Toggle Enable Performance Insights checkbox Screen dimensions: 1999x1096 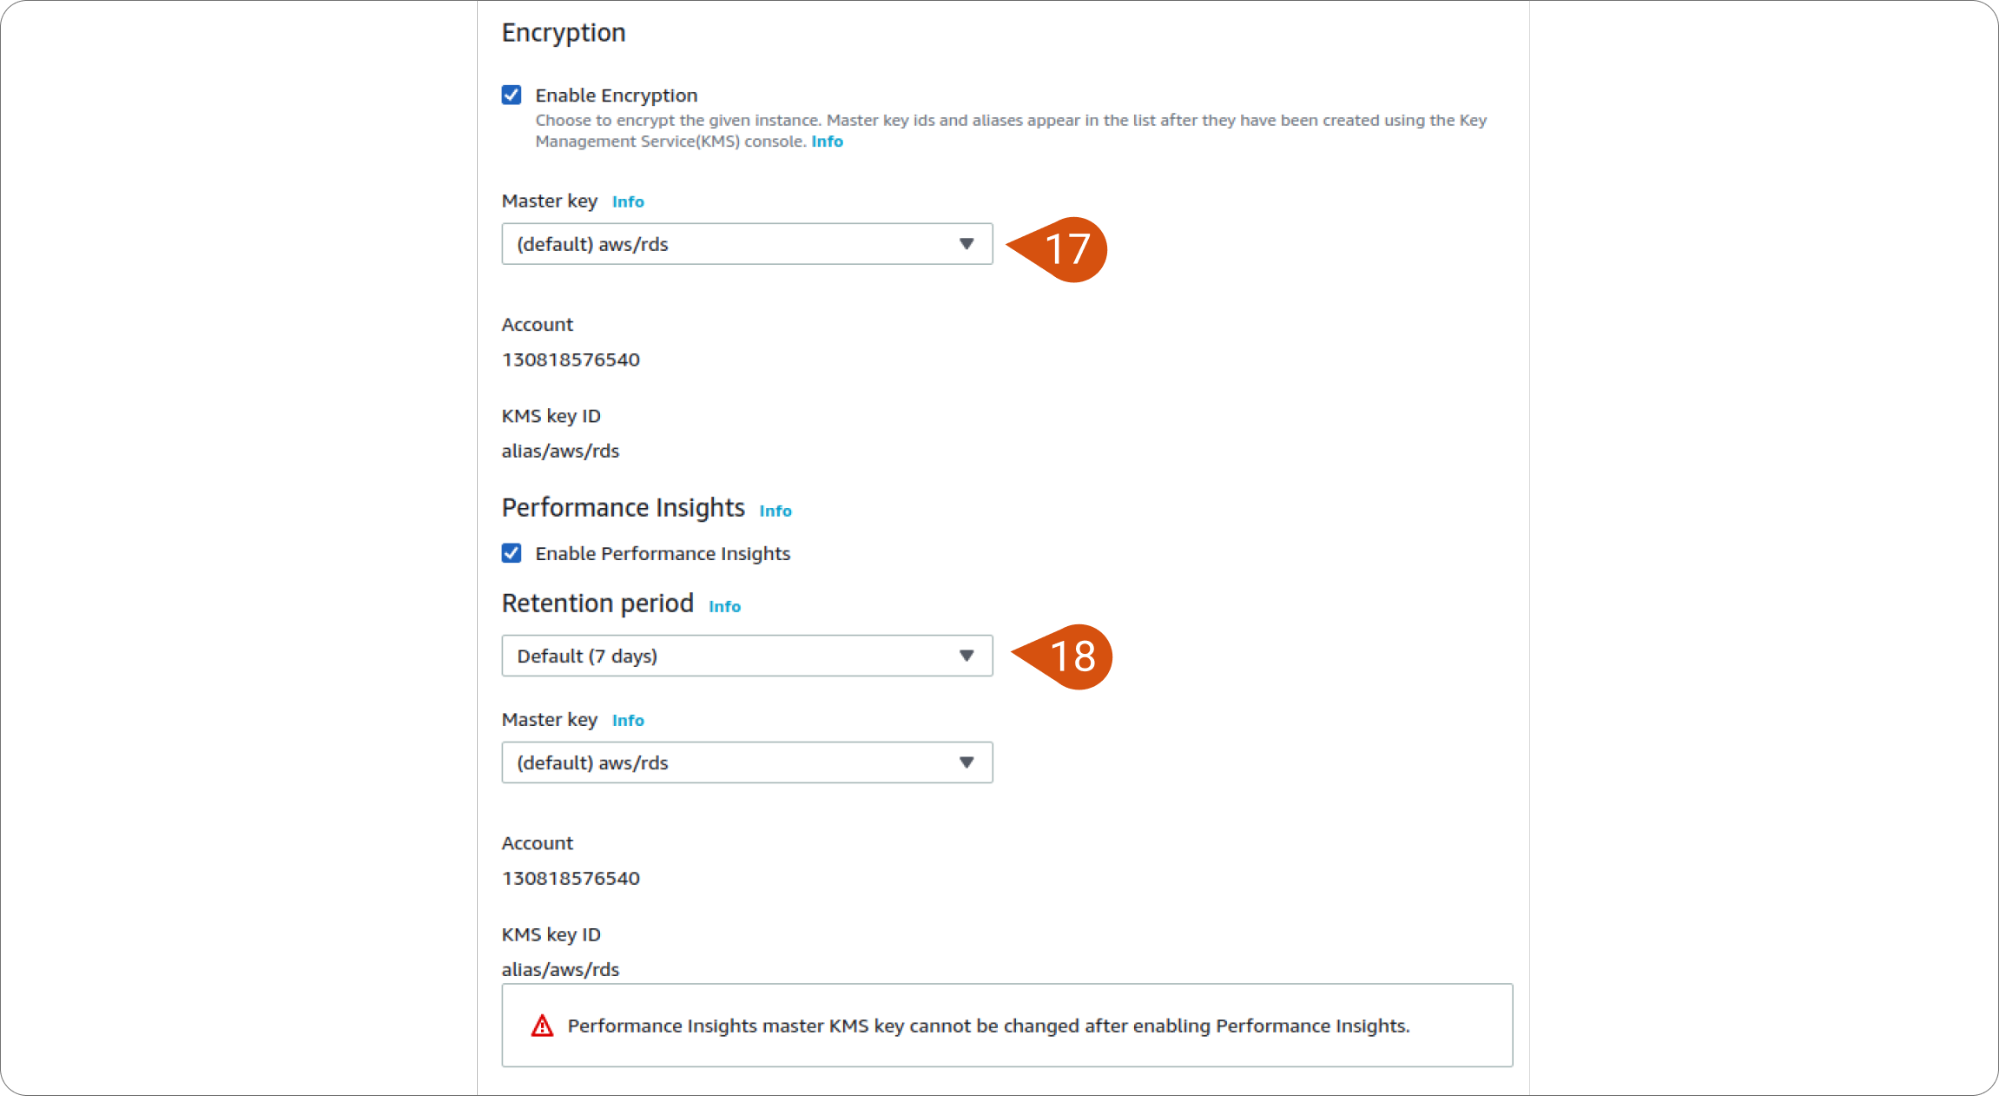(x=512, y=553)
